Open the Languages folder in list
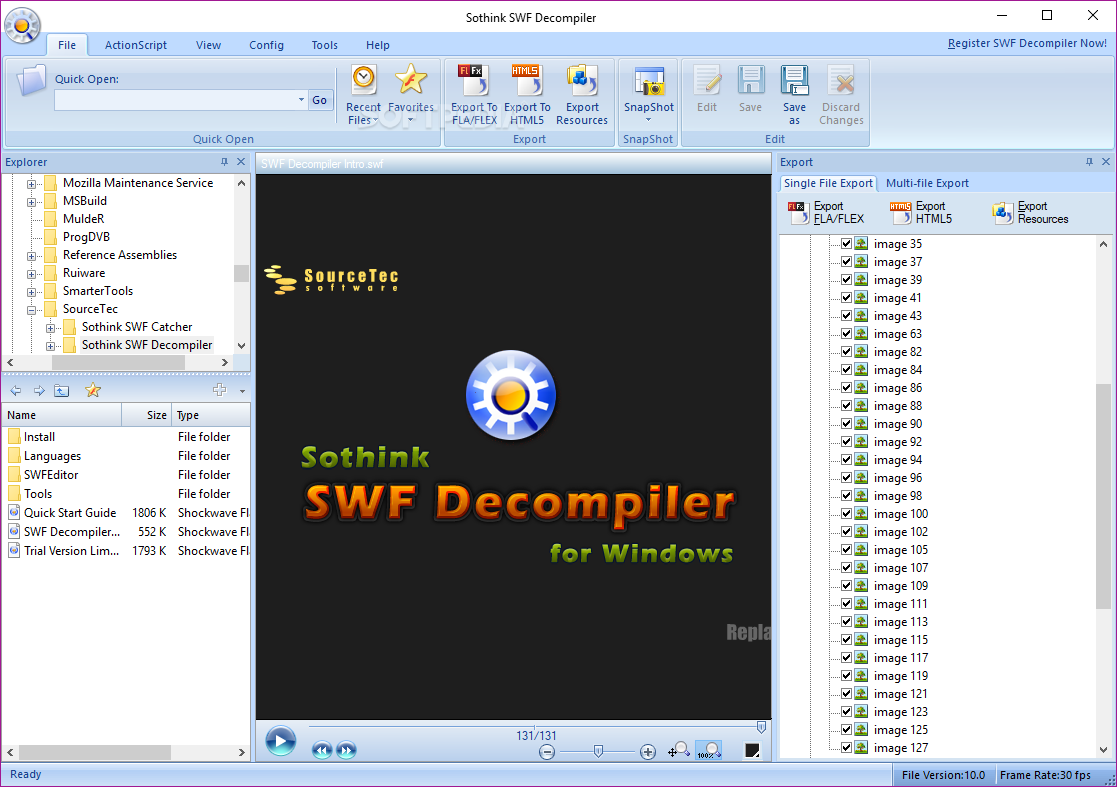 (x=52, y=456)
